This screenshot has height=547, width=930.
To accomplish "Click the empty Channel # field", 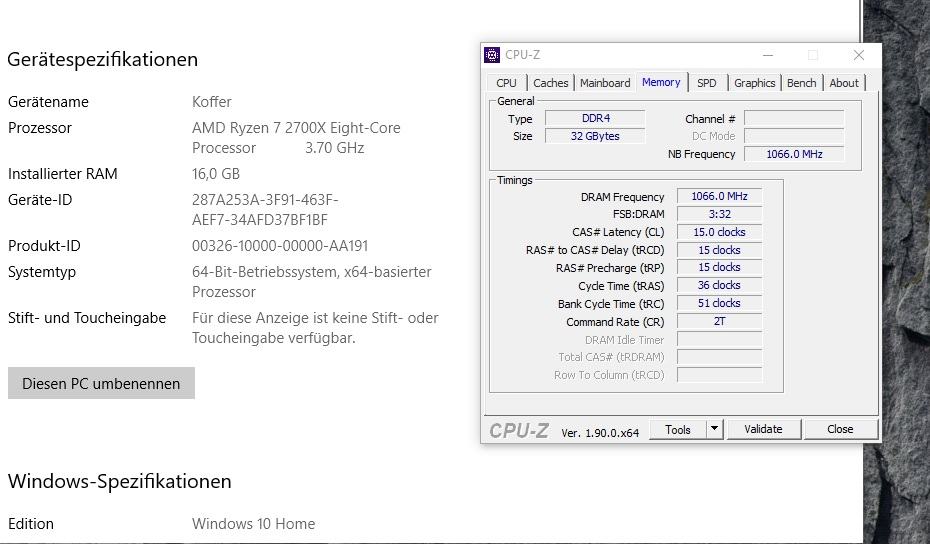I will click(x=794, y=118).
